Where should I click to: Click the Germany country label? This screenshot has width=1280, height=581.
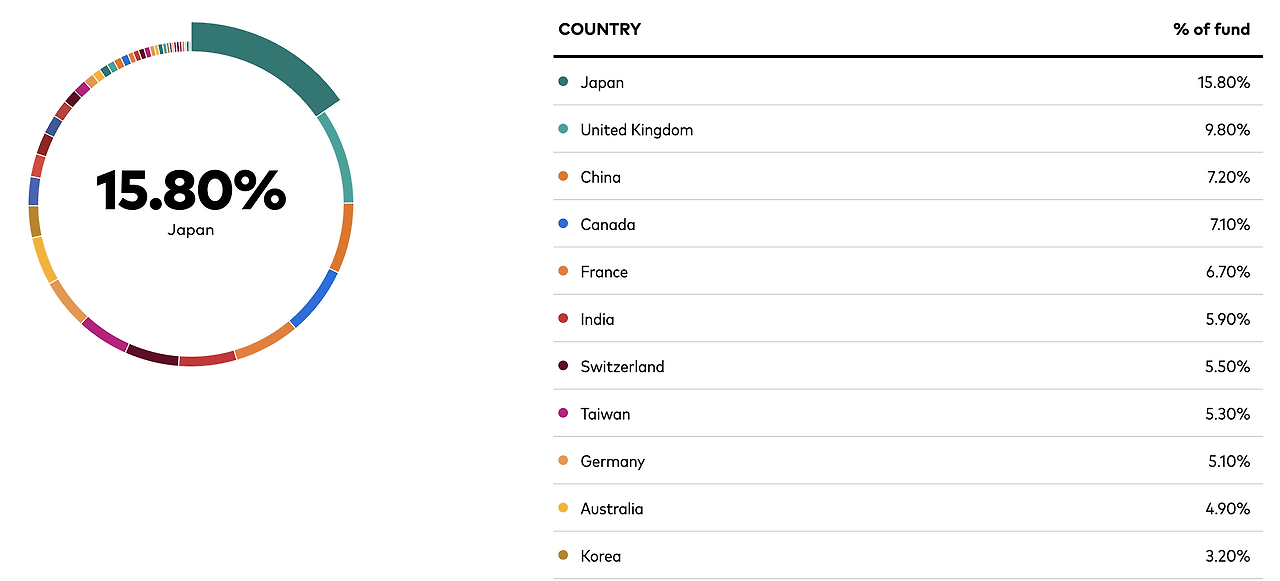coord(612,462)
